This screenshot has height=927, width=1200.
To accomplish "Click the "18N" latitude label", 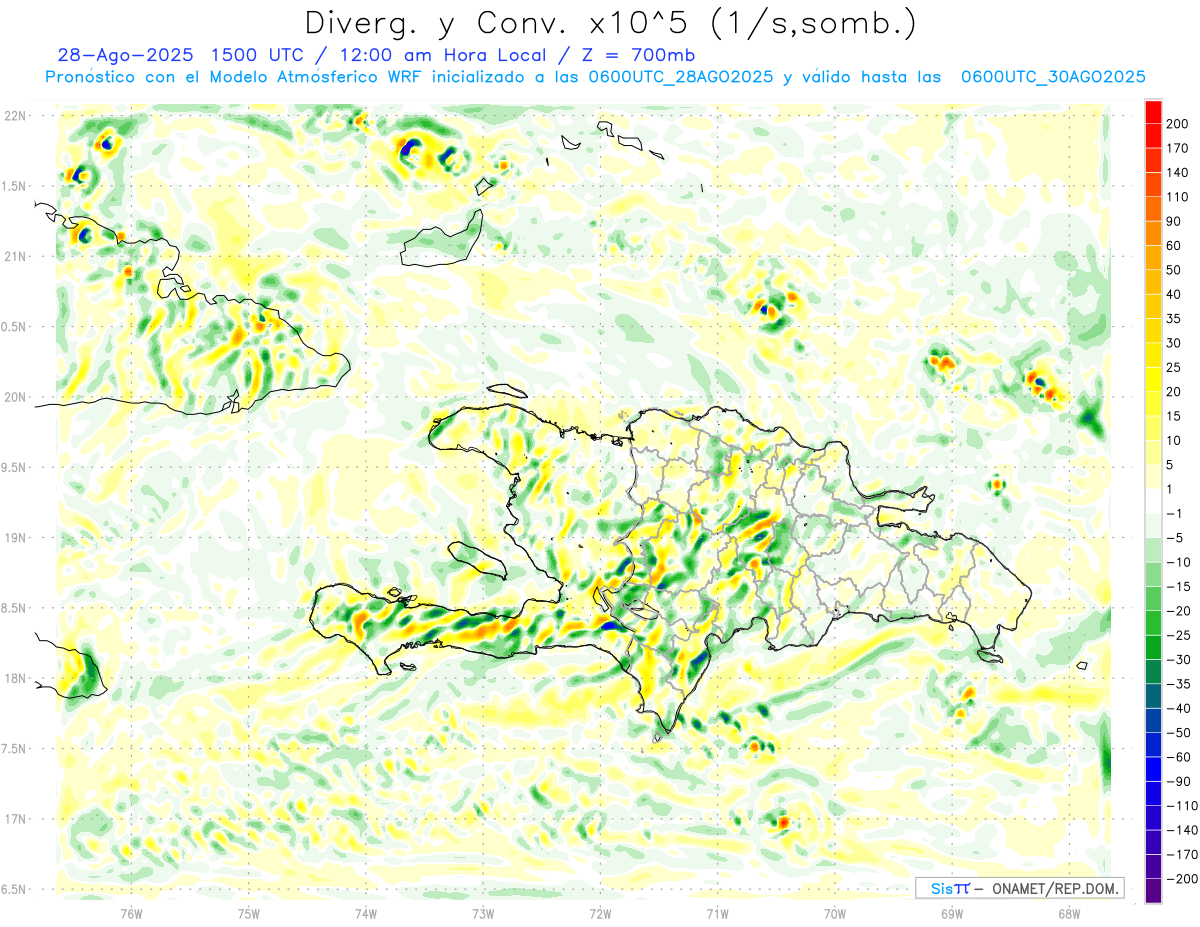I will click(x=15, y=678).
